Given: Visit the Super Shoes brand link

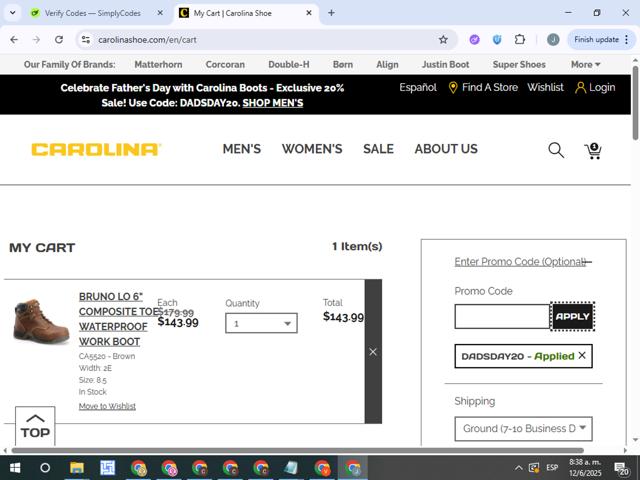Looking at the screenshot, I should click(x=519, y=64).
